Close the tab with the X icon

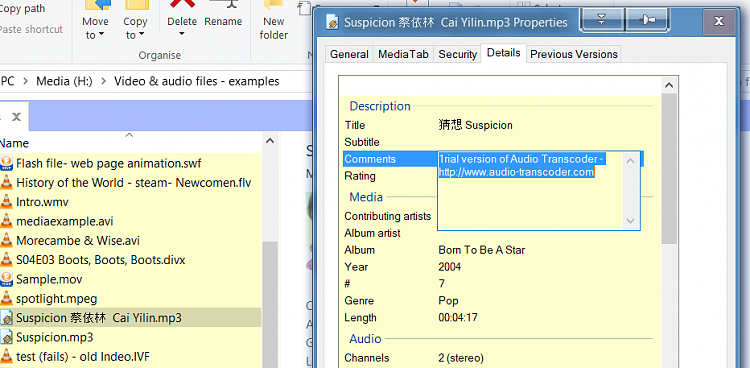coord(16,116)
